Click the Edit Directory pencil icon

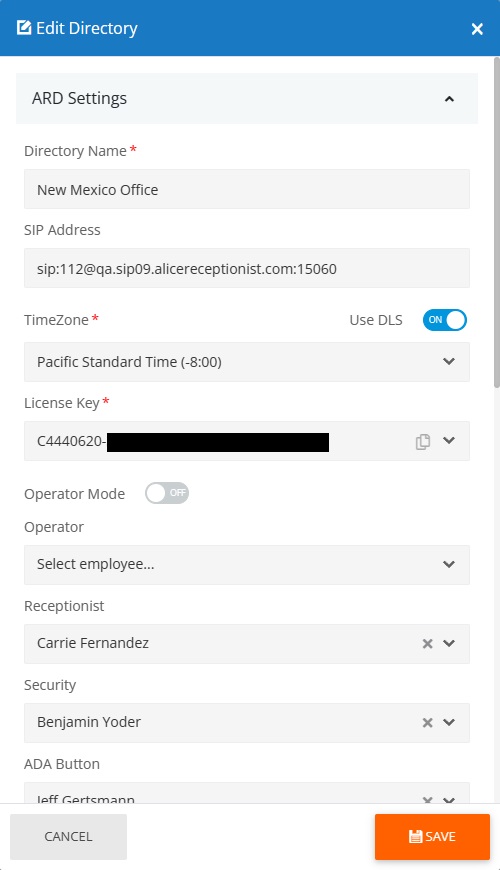(x=24, y=28)
